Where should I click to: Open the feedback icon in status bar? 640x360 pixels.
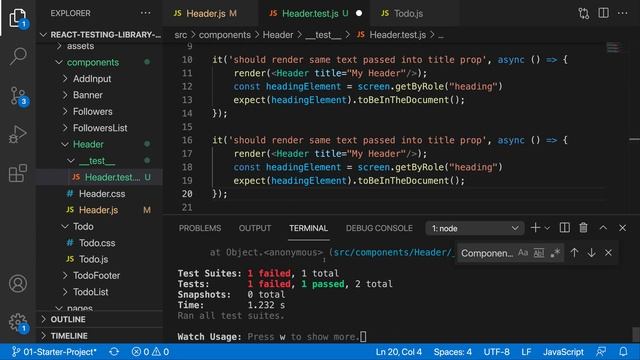click(601, 351)
